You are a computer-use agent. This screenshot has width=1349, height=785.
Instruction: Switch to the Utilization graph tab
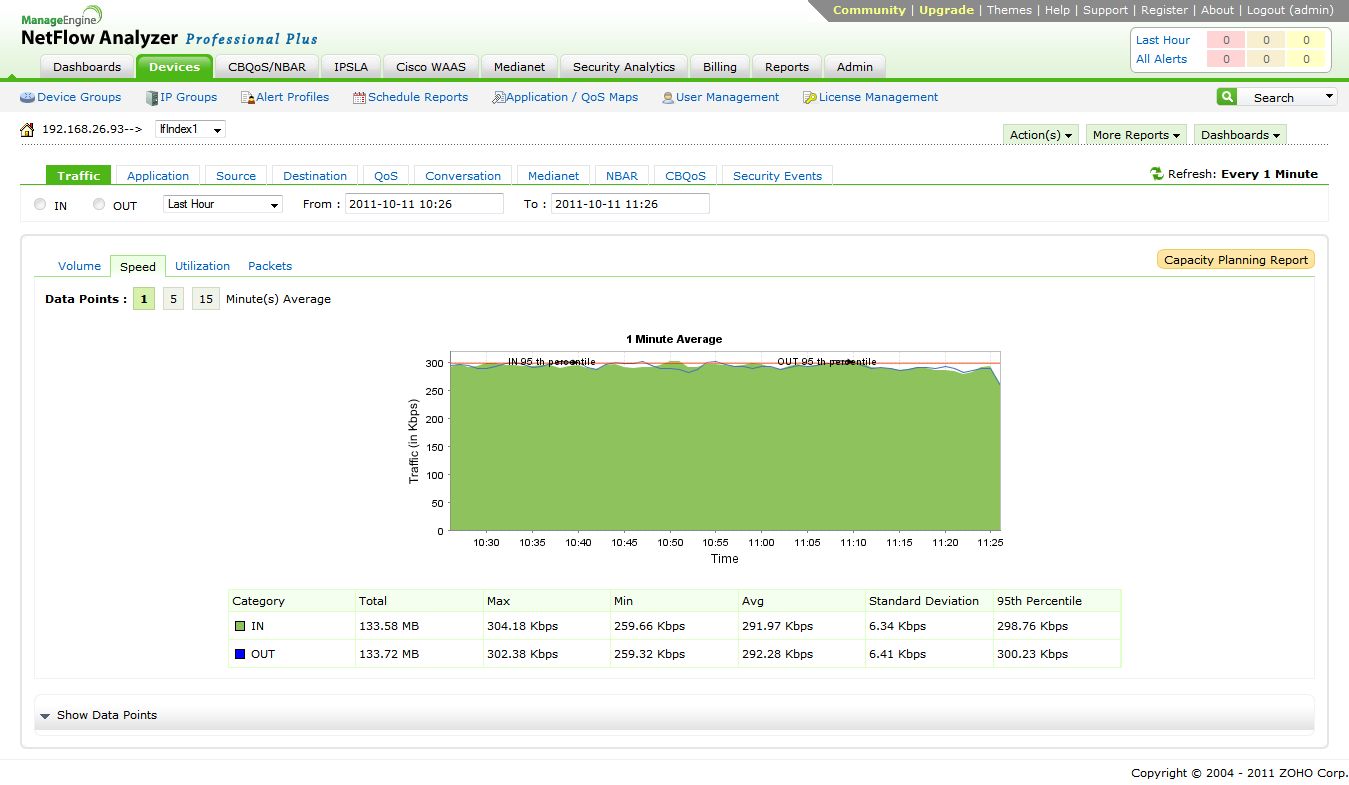click(x=202, y=266)
